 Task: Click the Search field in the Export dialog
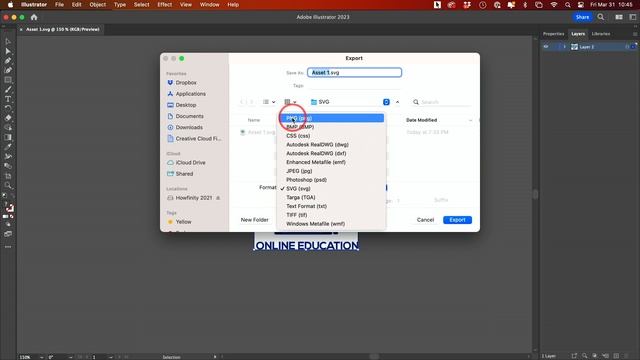[x=442, y=102]
